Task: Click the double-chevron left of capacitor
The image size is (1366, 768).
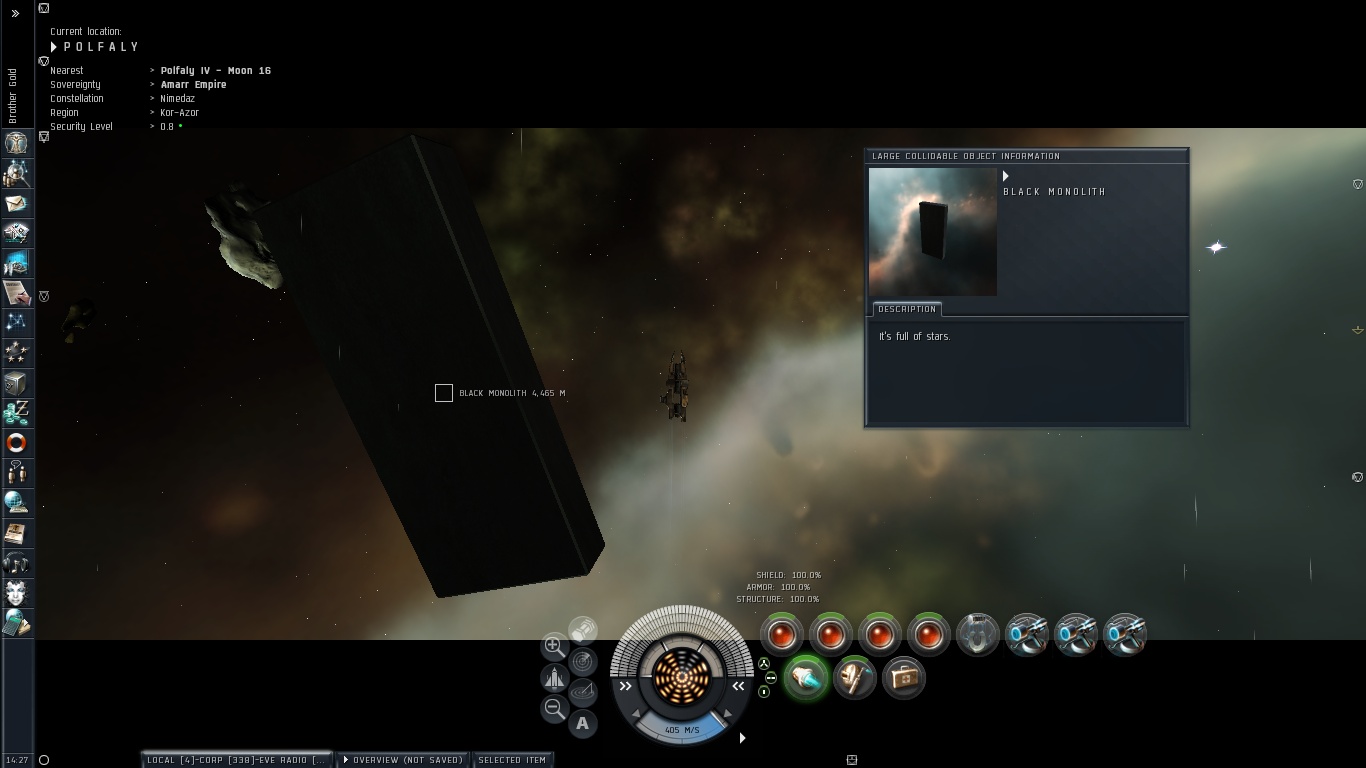Action: coord(625,686)
